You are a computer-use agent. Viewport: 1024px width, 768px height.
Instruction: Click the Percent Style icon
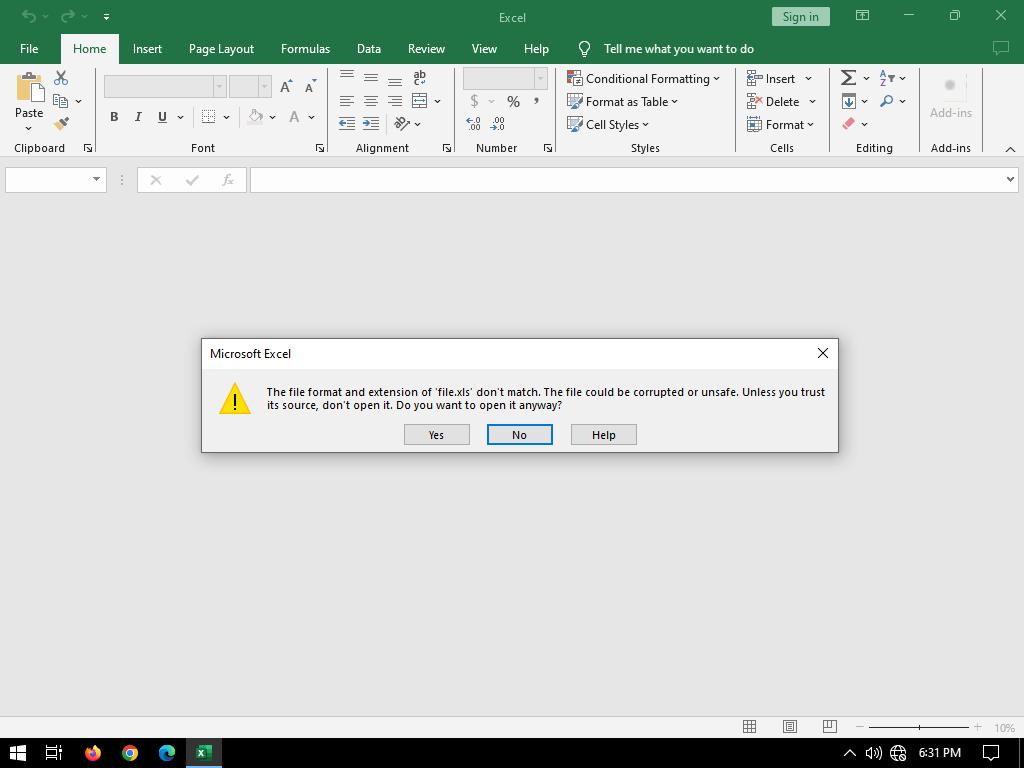coord(513,101)
